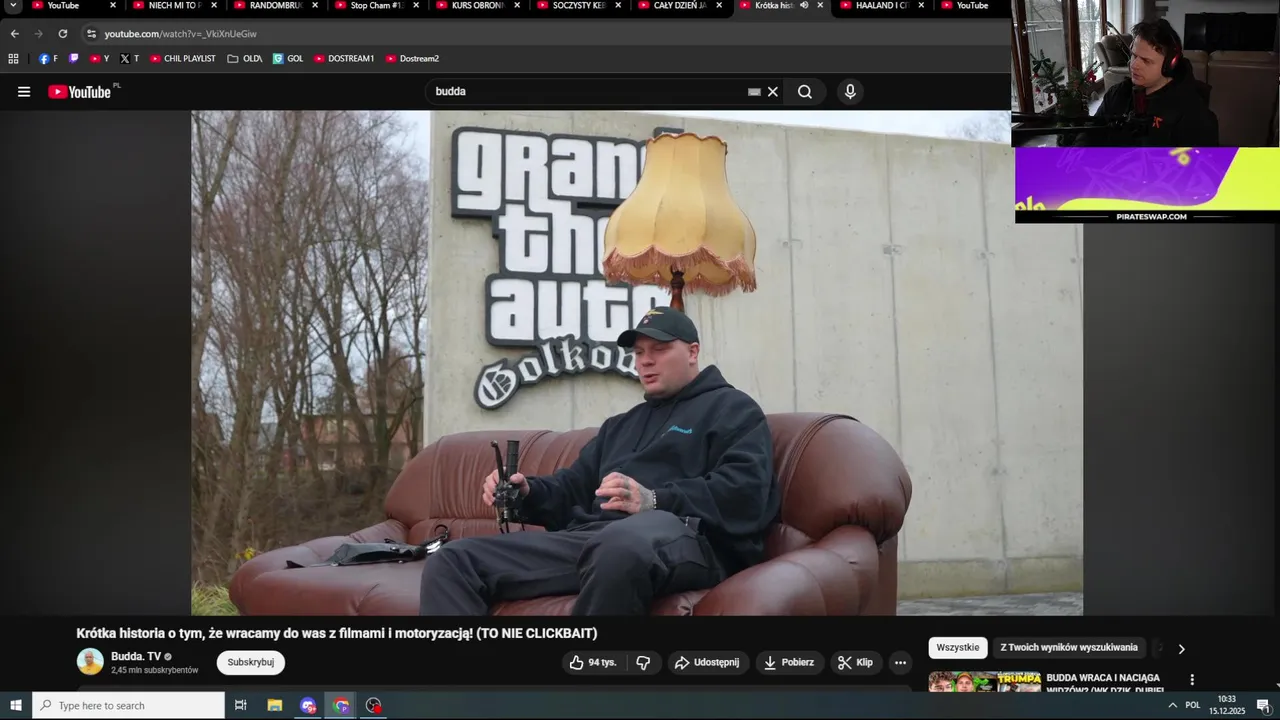Switch the POL input language indicator
Screen dimensions: 1280x720
click(x=1192, y=706)
